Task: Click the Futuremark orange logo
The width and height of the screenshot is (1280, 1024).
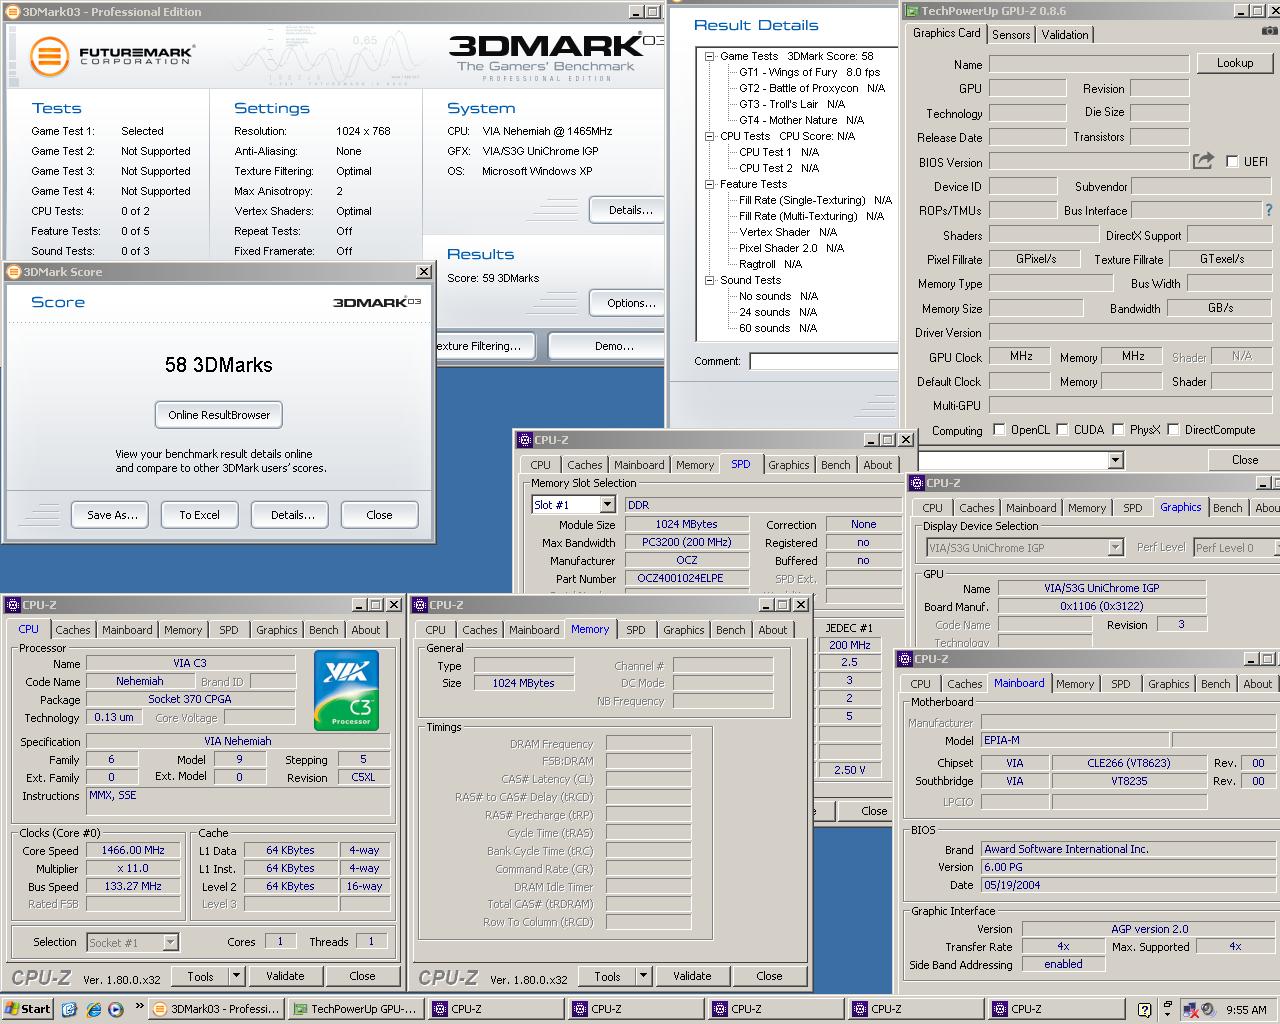Action: pyautogui.click(x=49, y=57)
